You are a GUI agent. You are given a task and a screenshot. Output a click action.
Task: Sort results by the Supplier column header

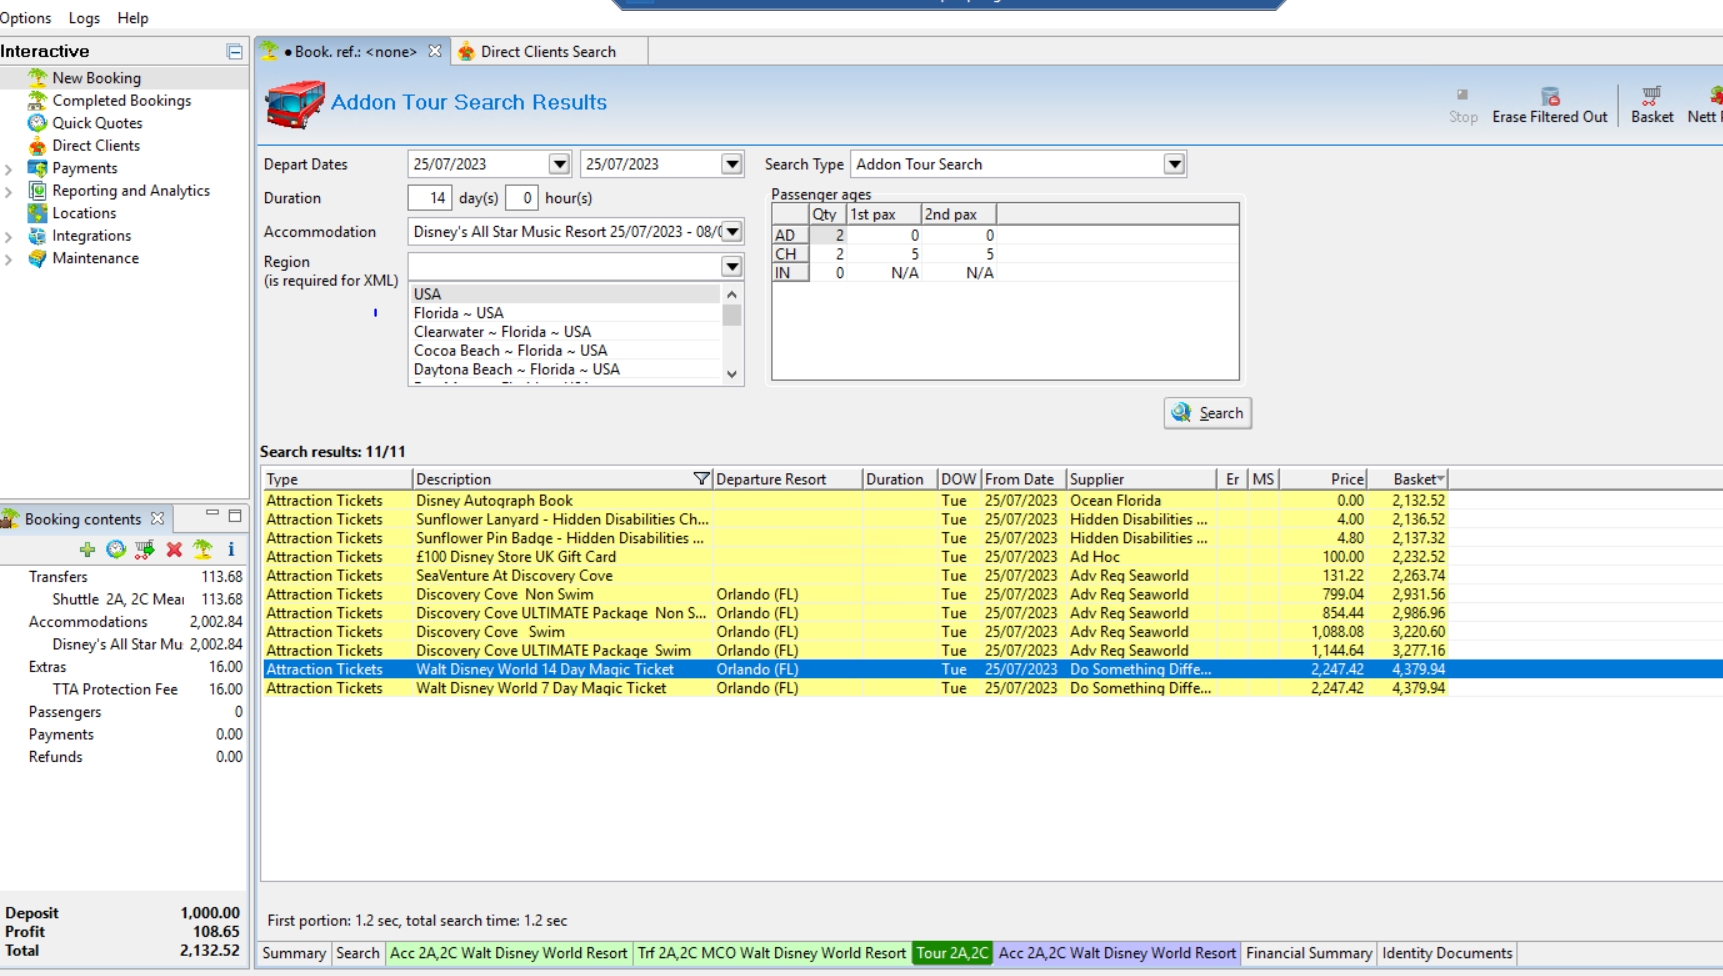click(1141, 479)
